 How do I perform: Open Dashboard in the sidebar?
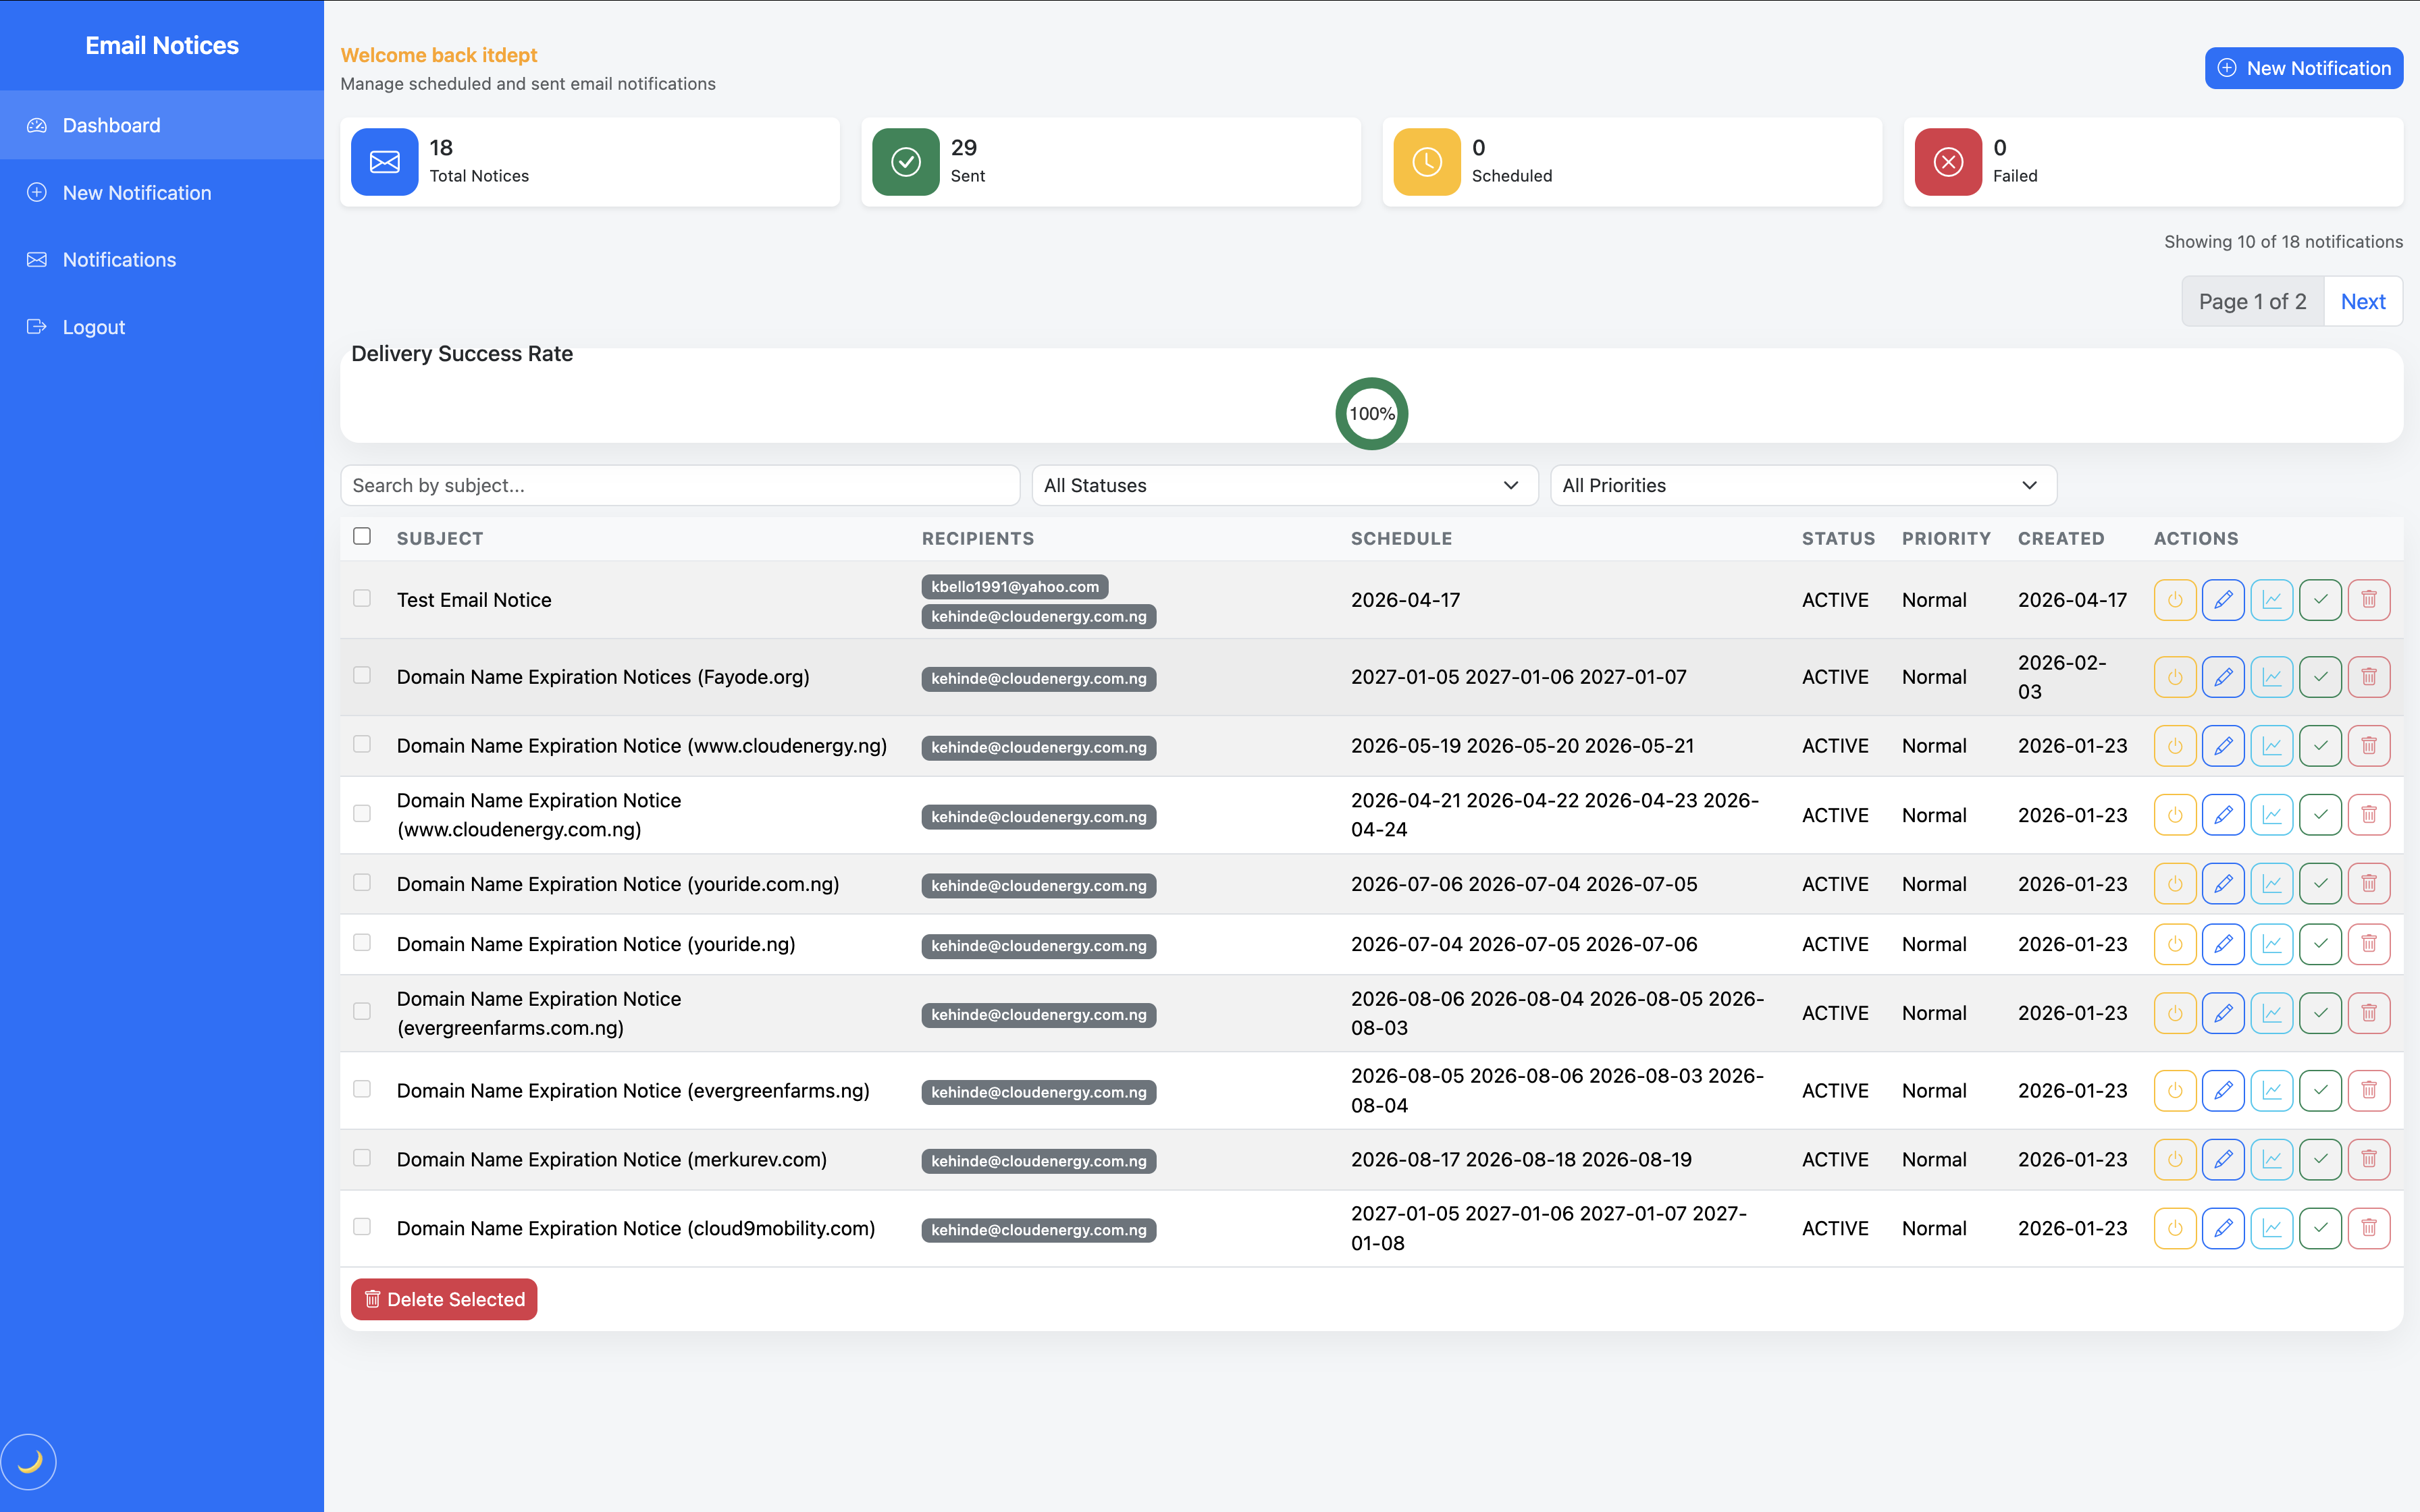pos(162,125)
